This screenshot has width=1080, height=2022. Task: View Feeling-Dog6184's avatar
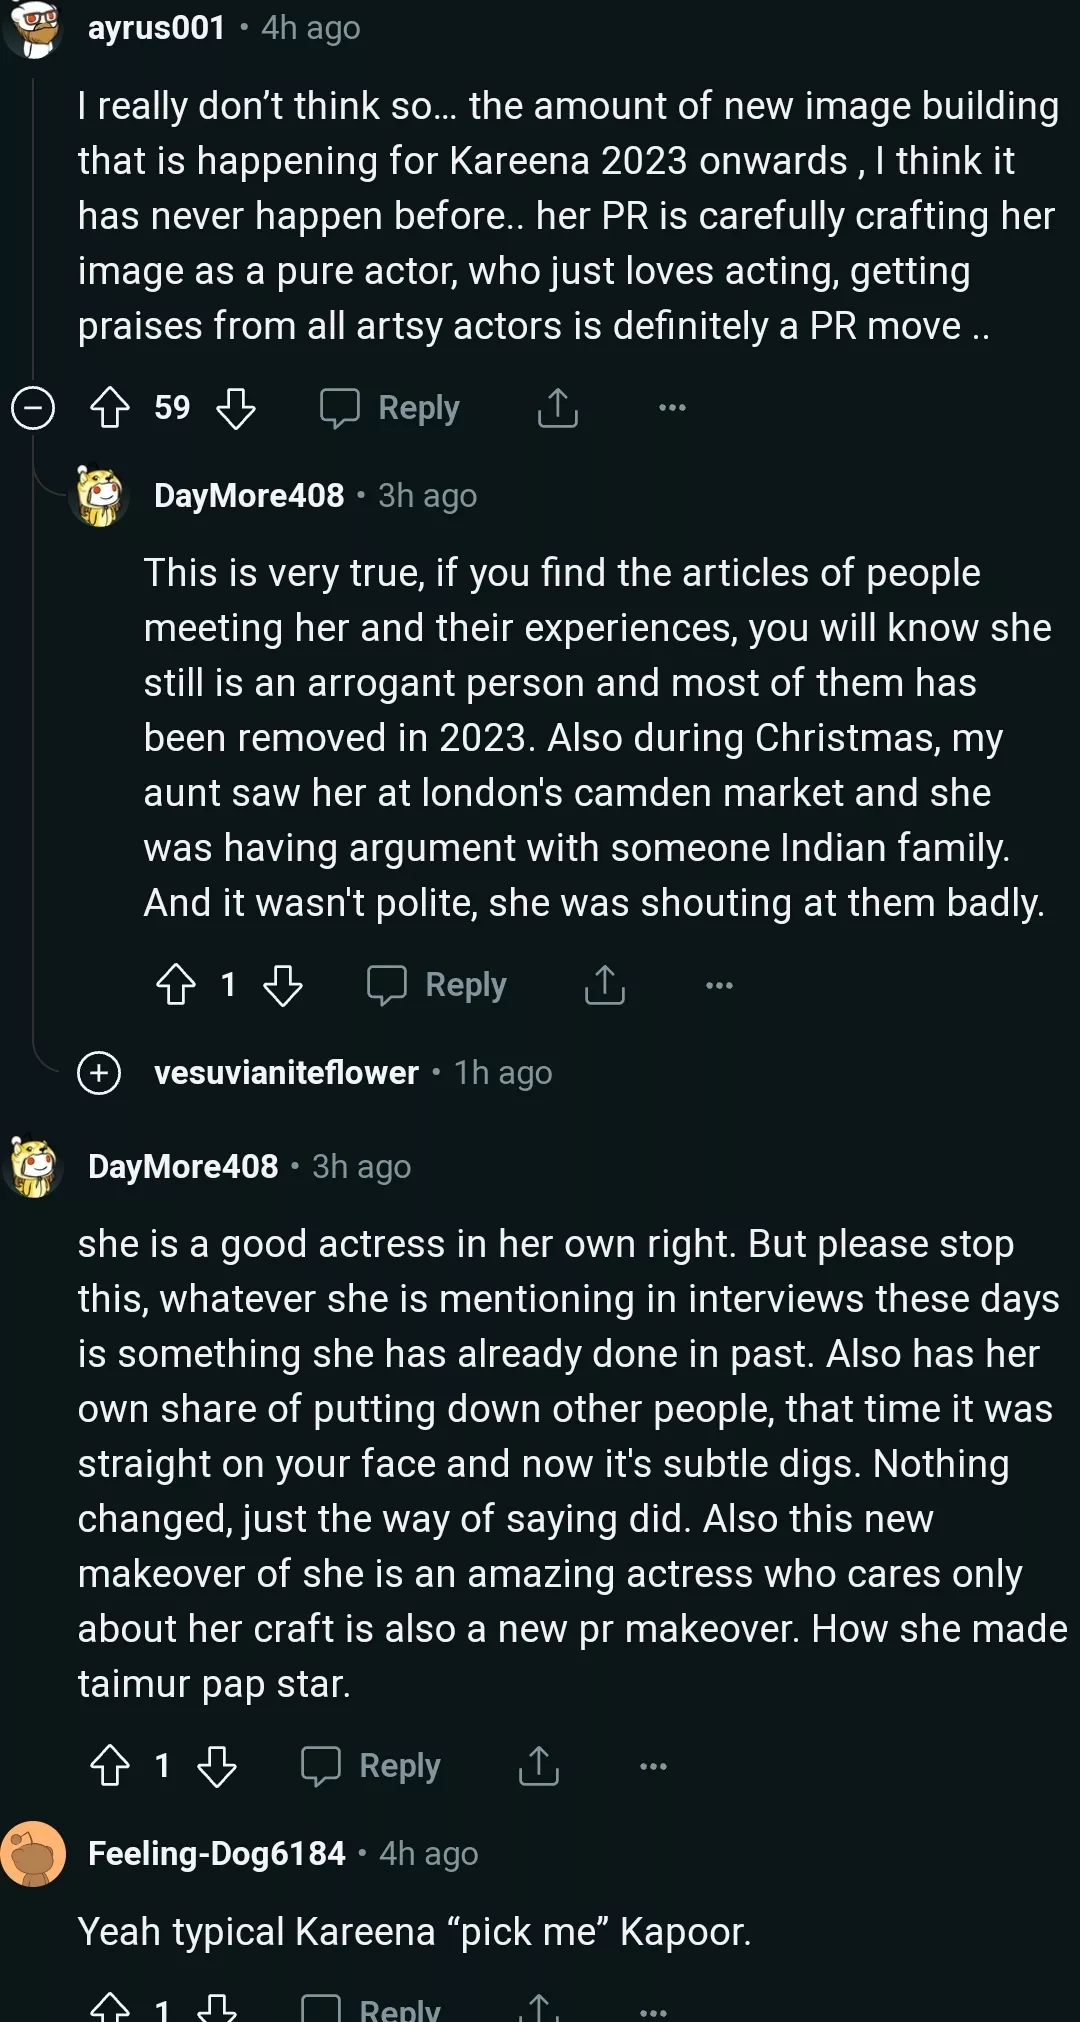pos(33,1854)
